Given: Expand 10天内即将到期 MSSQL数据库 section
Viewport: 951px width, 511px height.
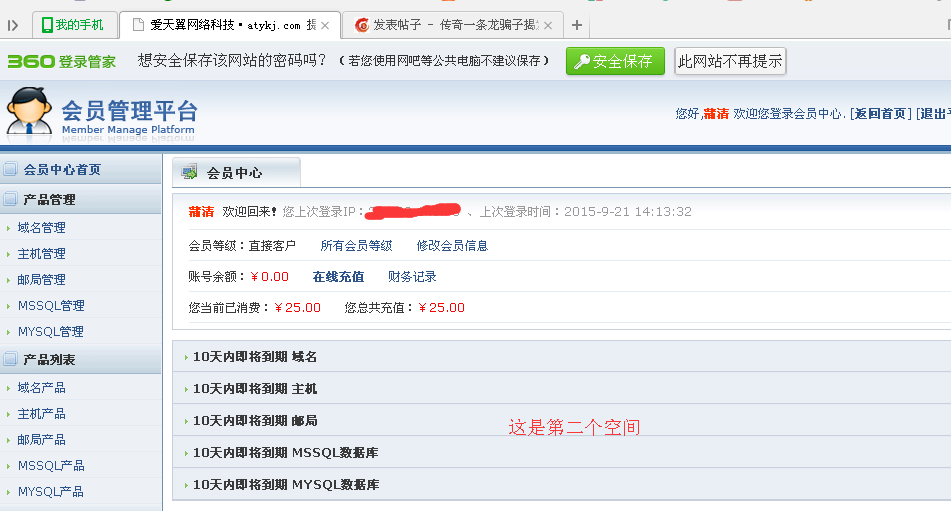Looking at the screenshot, I should [x=286, y=453].
